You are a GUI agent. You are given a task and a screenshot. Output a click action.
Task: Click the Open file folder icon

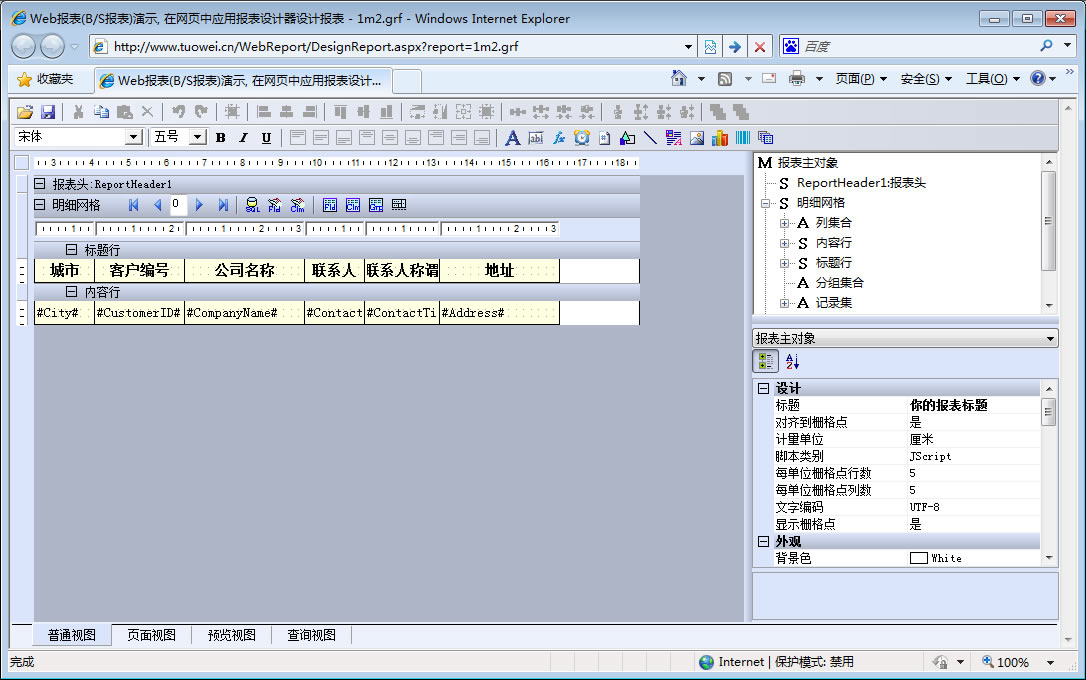pos(25,112)
